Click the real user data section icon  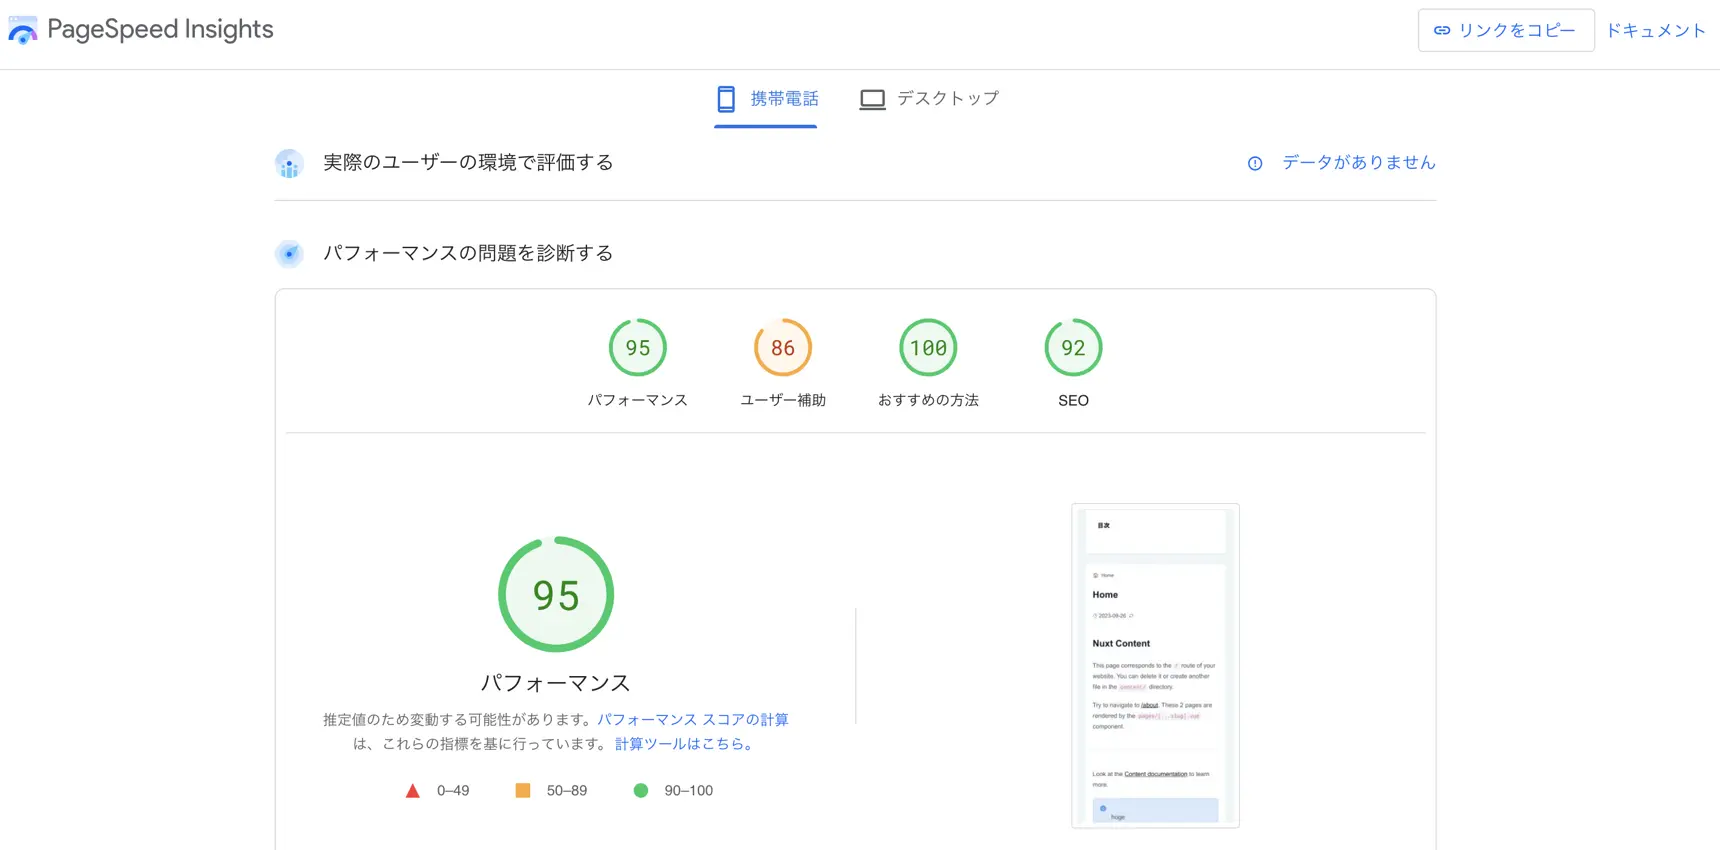(289, 164)
